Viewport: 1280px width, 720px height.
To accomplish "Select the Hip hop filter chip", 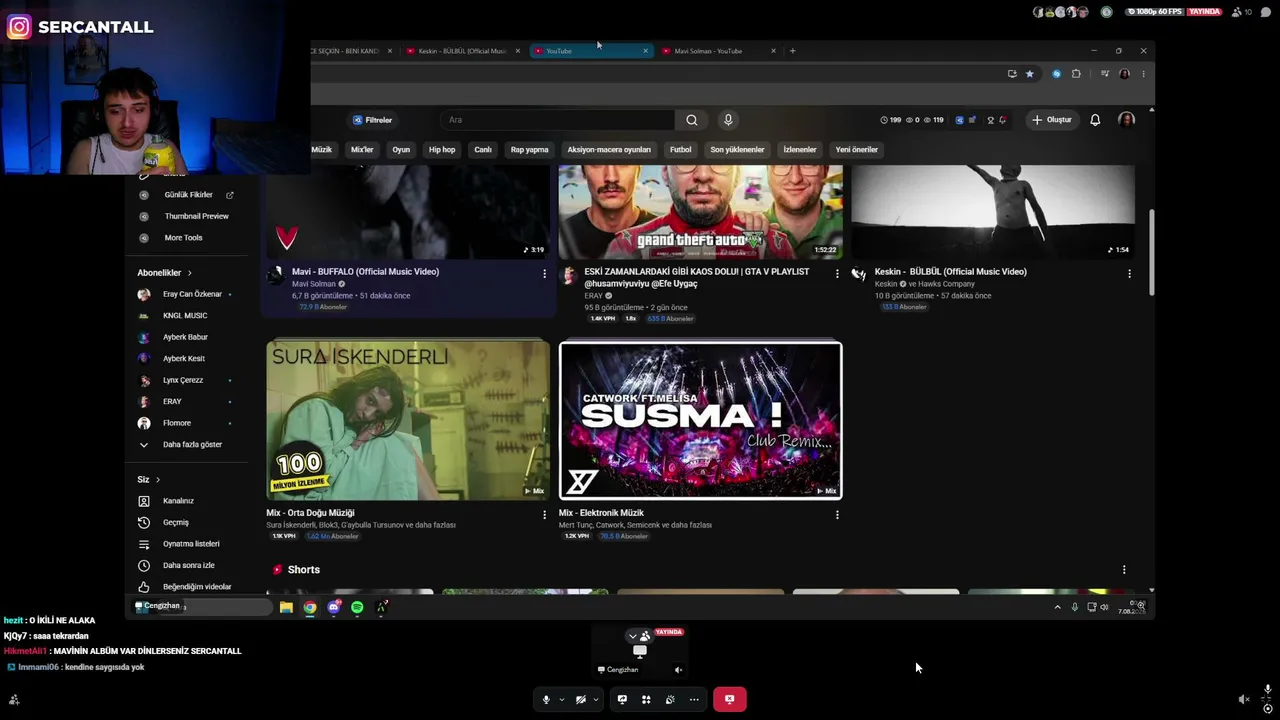I will click(x=442, y=150).
